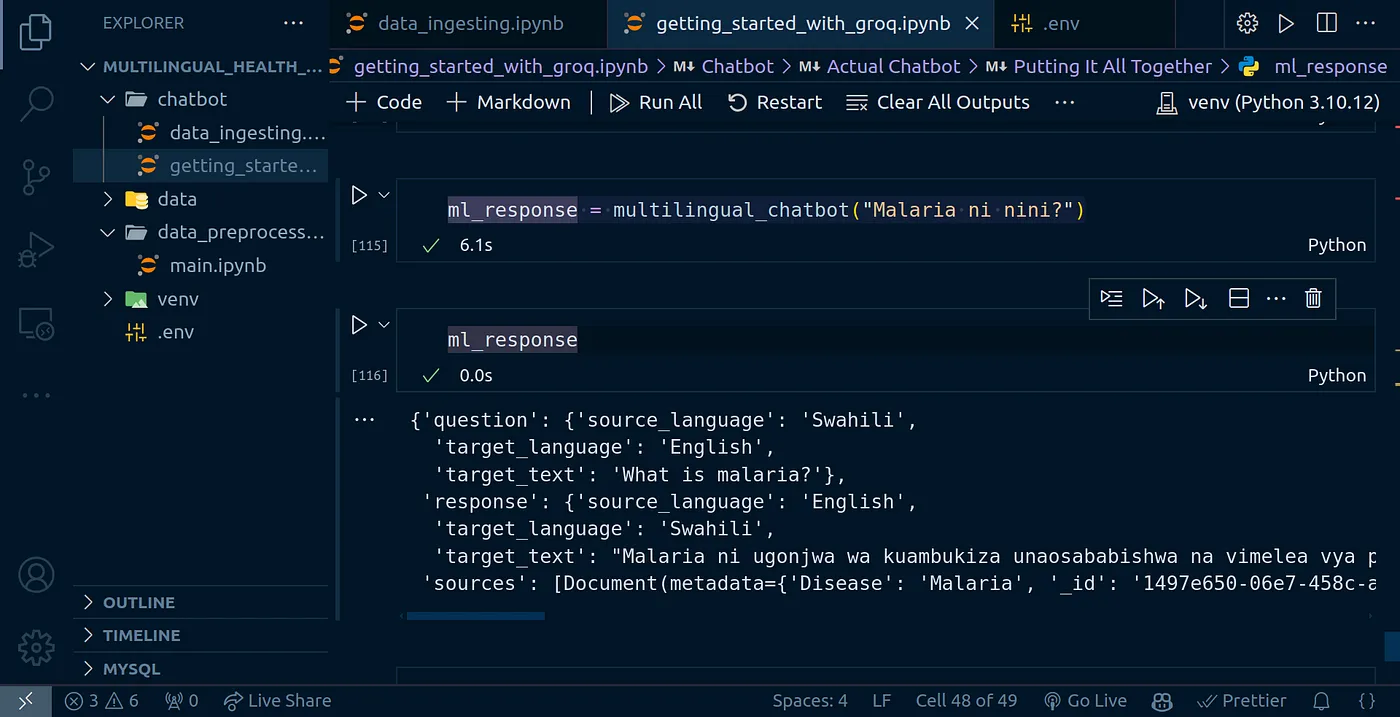The height and width of the screenshot is (717, 1400).
Task: Open the Source Control view
Action: (36, 176)
